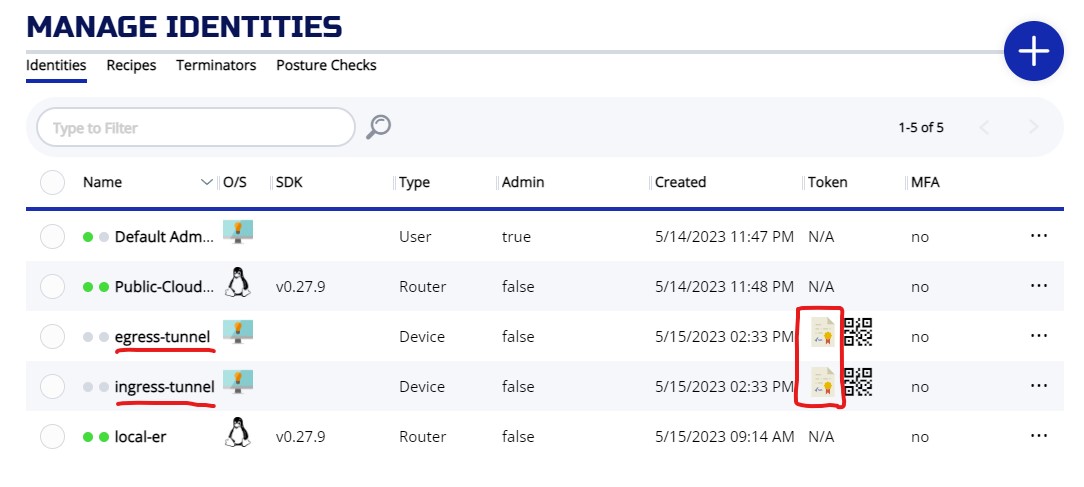Open the egress-tunnel identity name
The height and width of the screenshot is (487, 1084).
[x=163, y=337]
